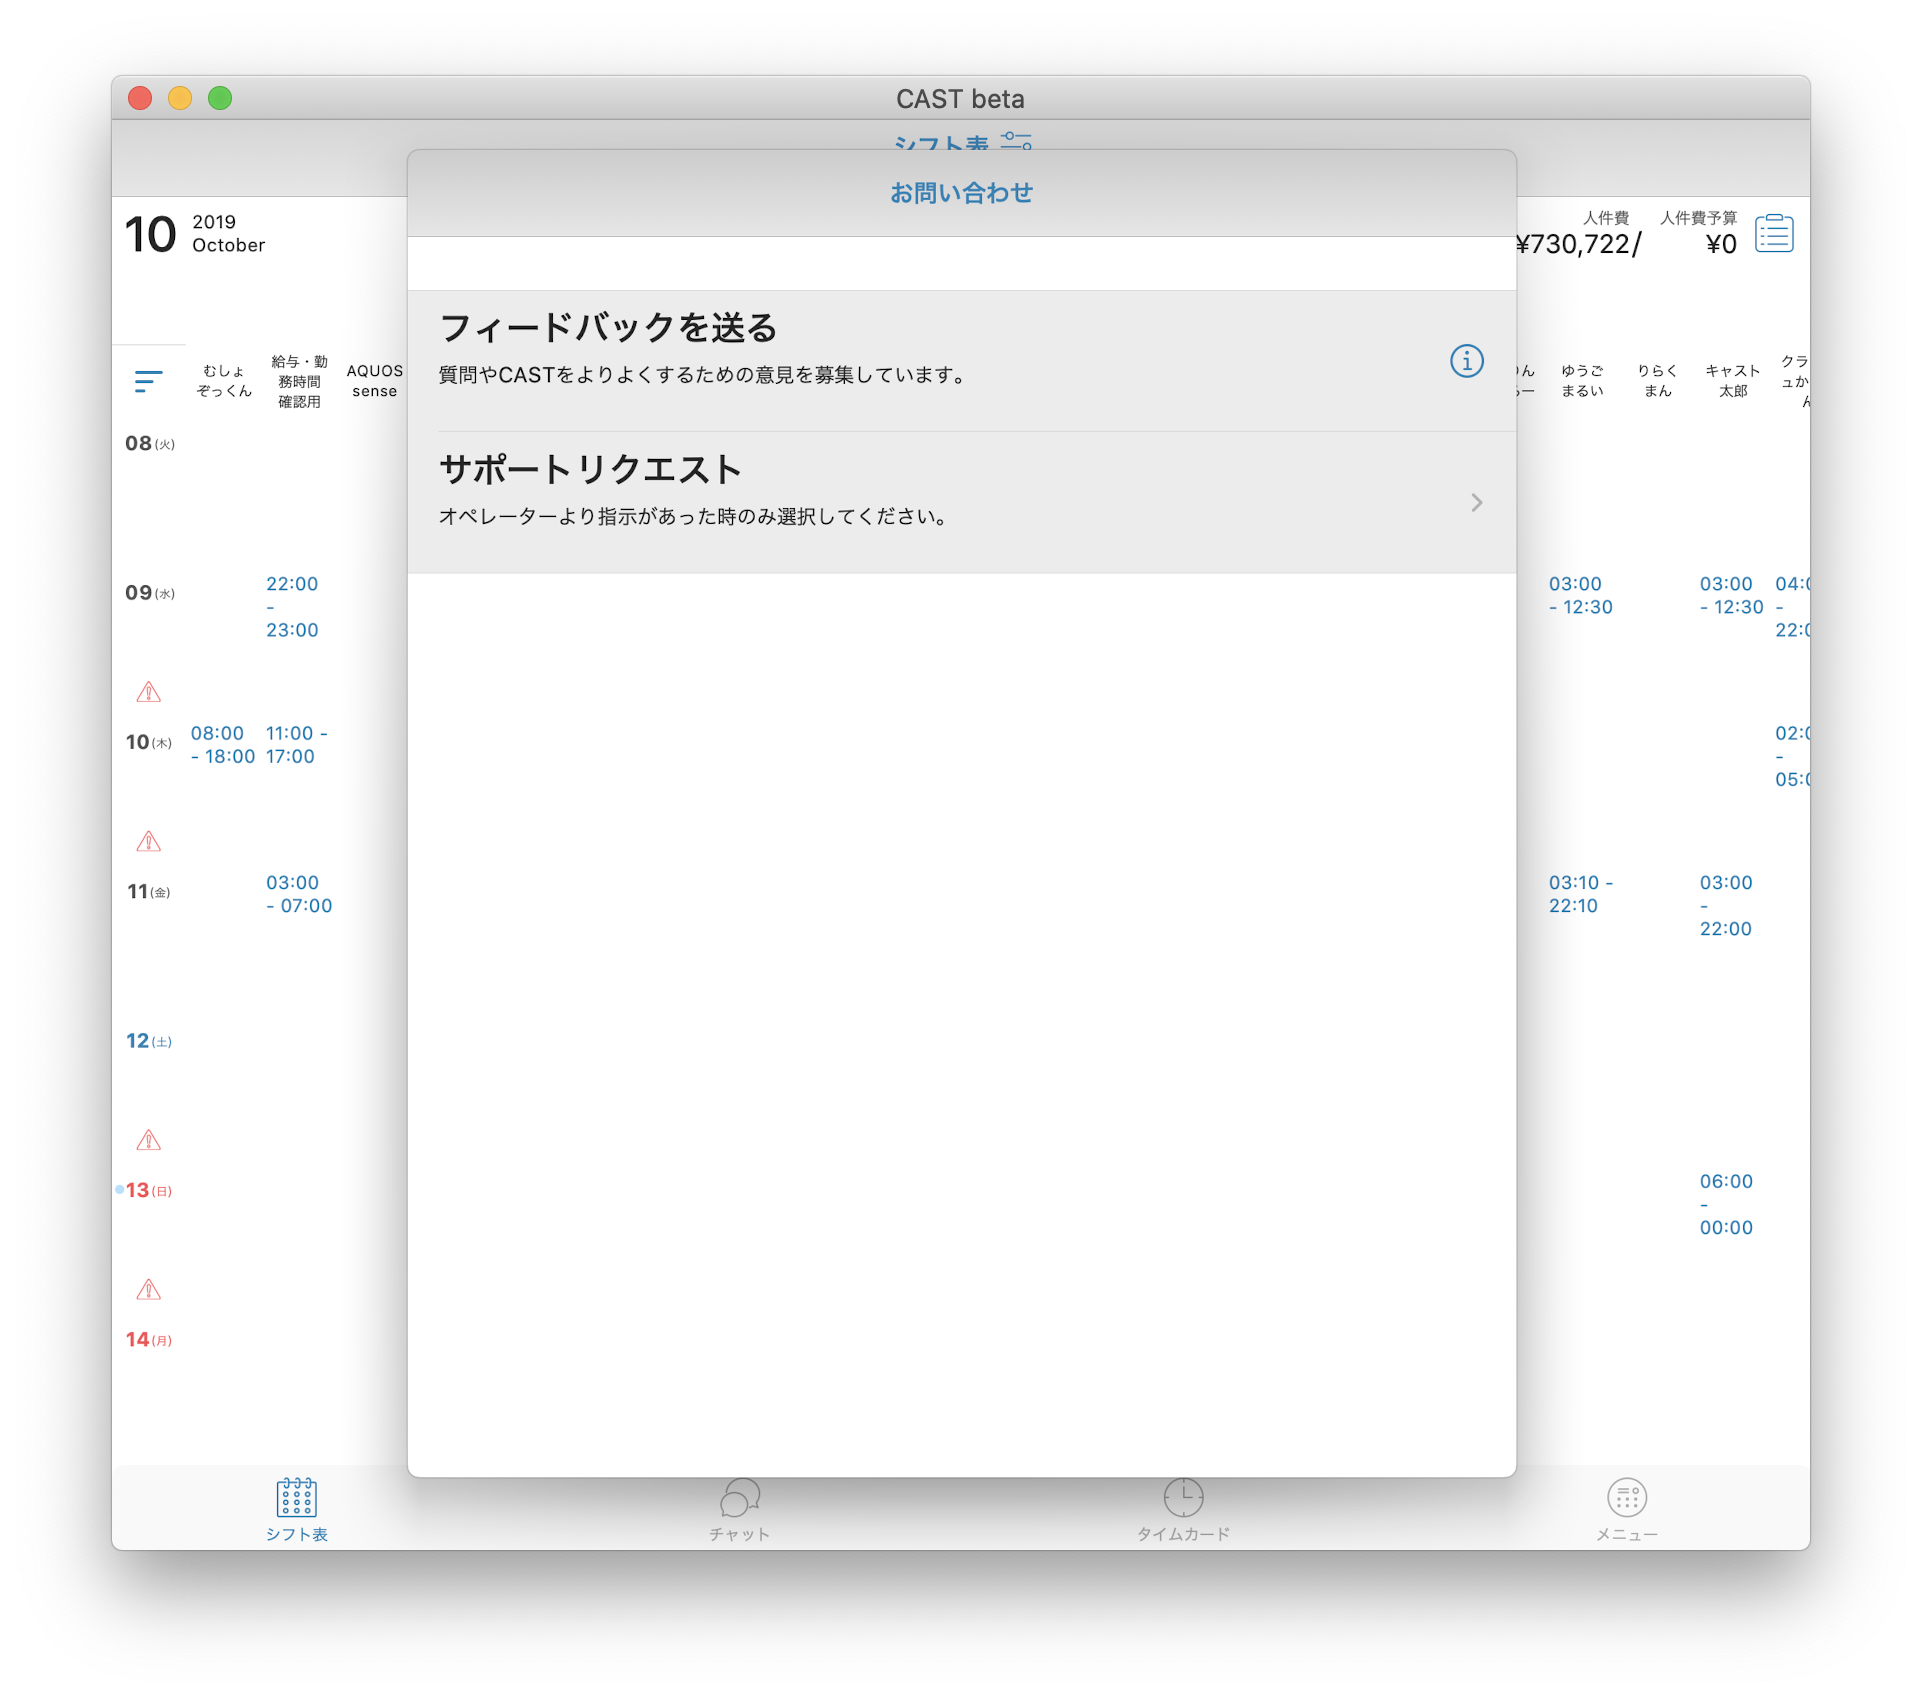Click the calendar grid icon for シフト表
This screenshot has height=1698, width=1922.
(297, 1497)
